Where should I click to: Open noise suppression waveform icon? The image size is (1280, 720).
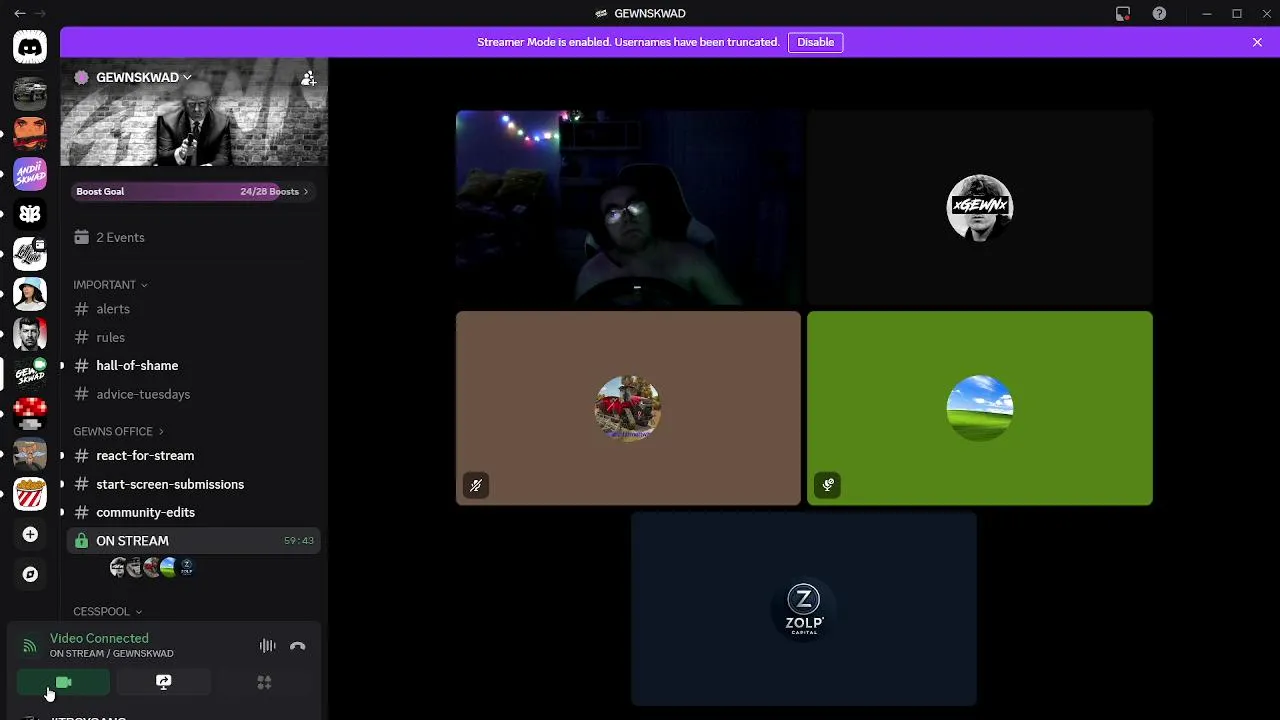point(267,646)
